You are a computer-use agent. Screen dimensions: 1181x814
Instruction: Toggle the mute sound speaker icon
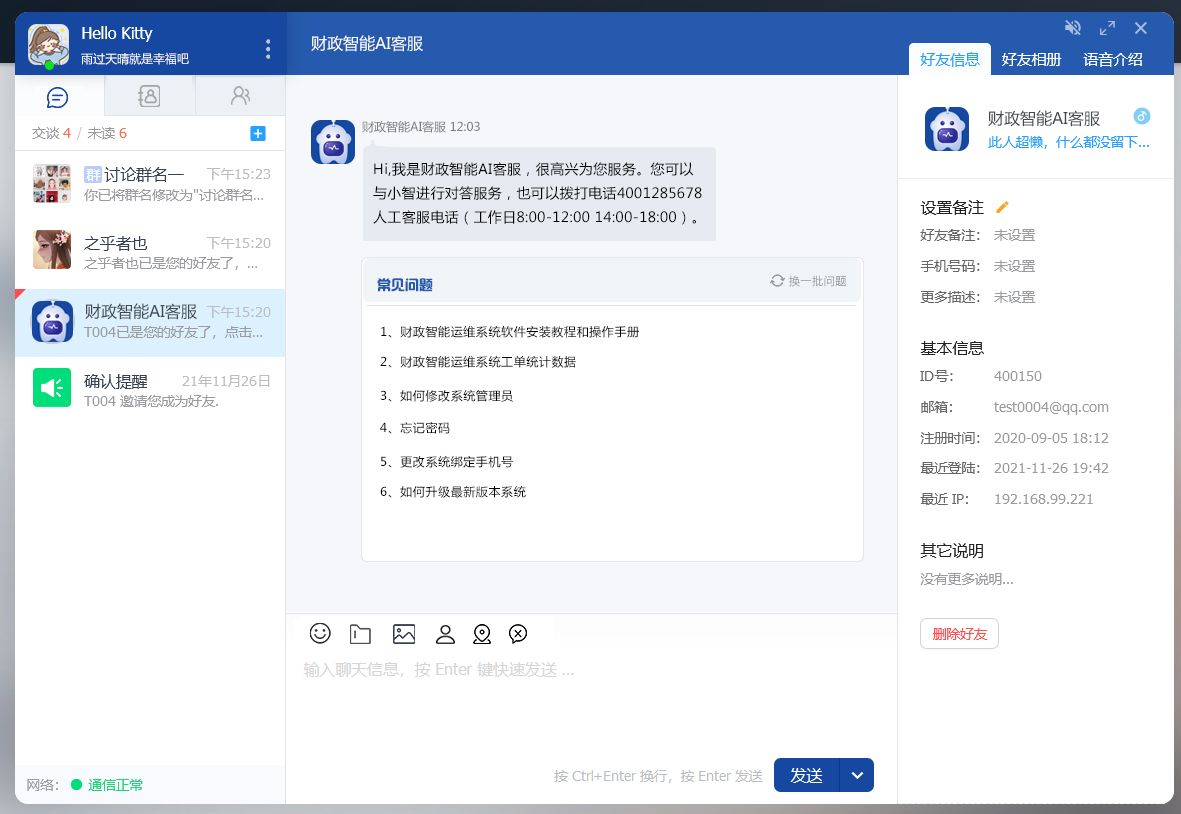[x=1073, y=28]
